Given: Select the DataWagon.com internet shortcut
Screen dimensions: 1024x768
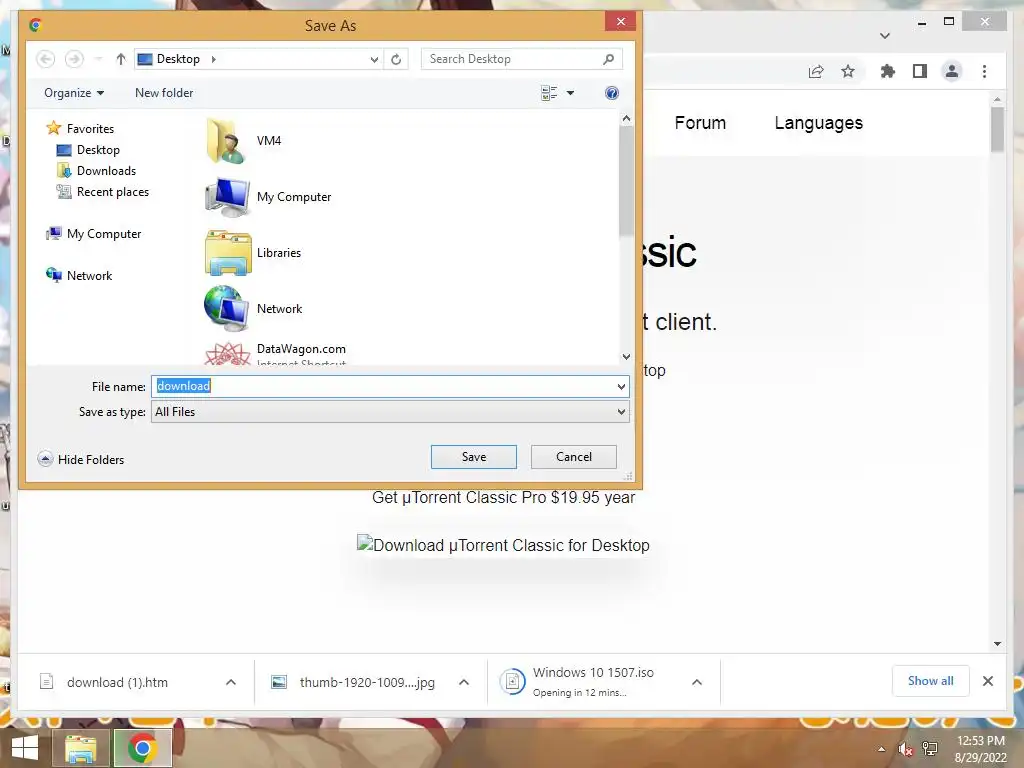Looking at the screenshot, I should tap(276, 353).
